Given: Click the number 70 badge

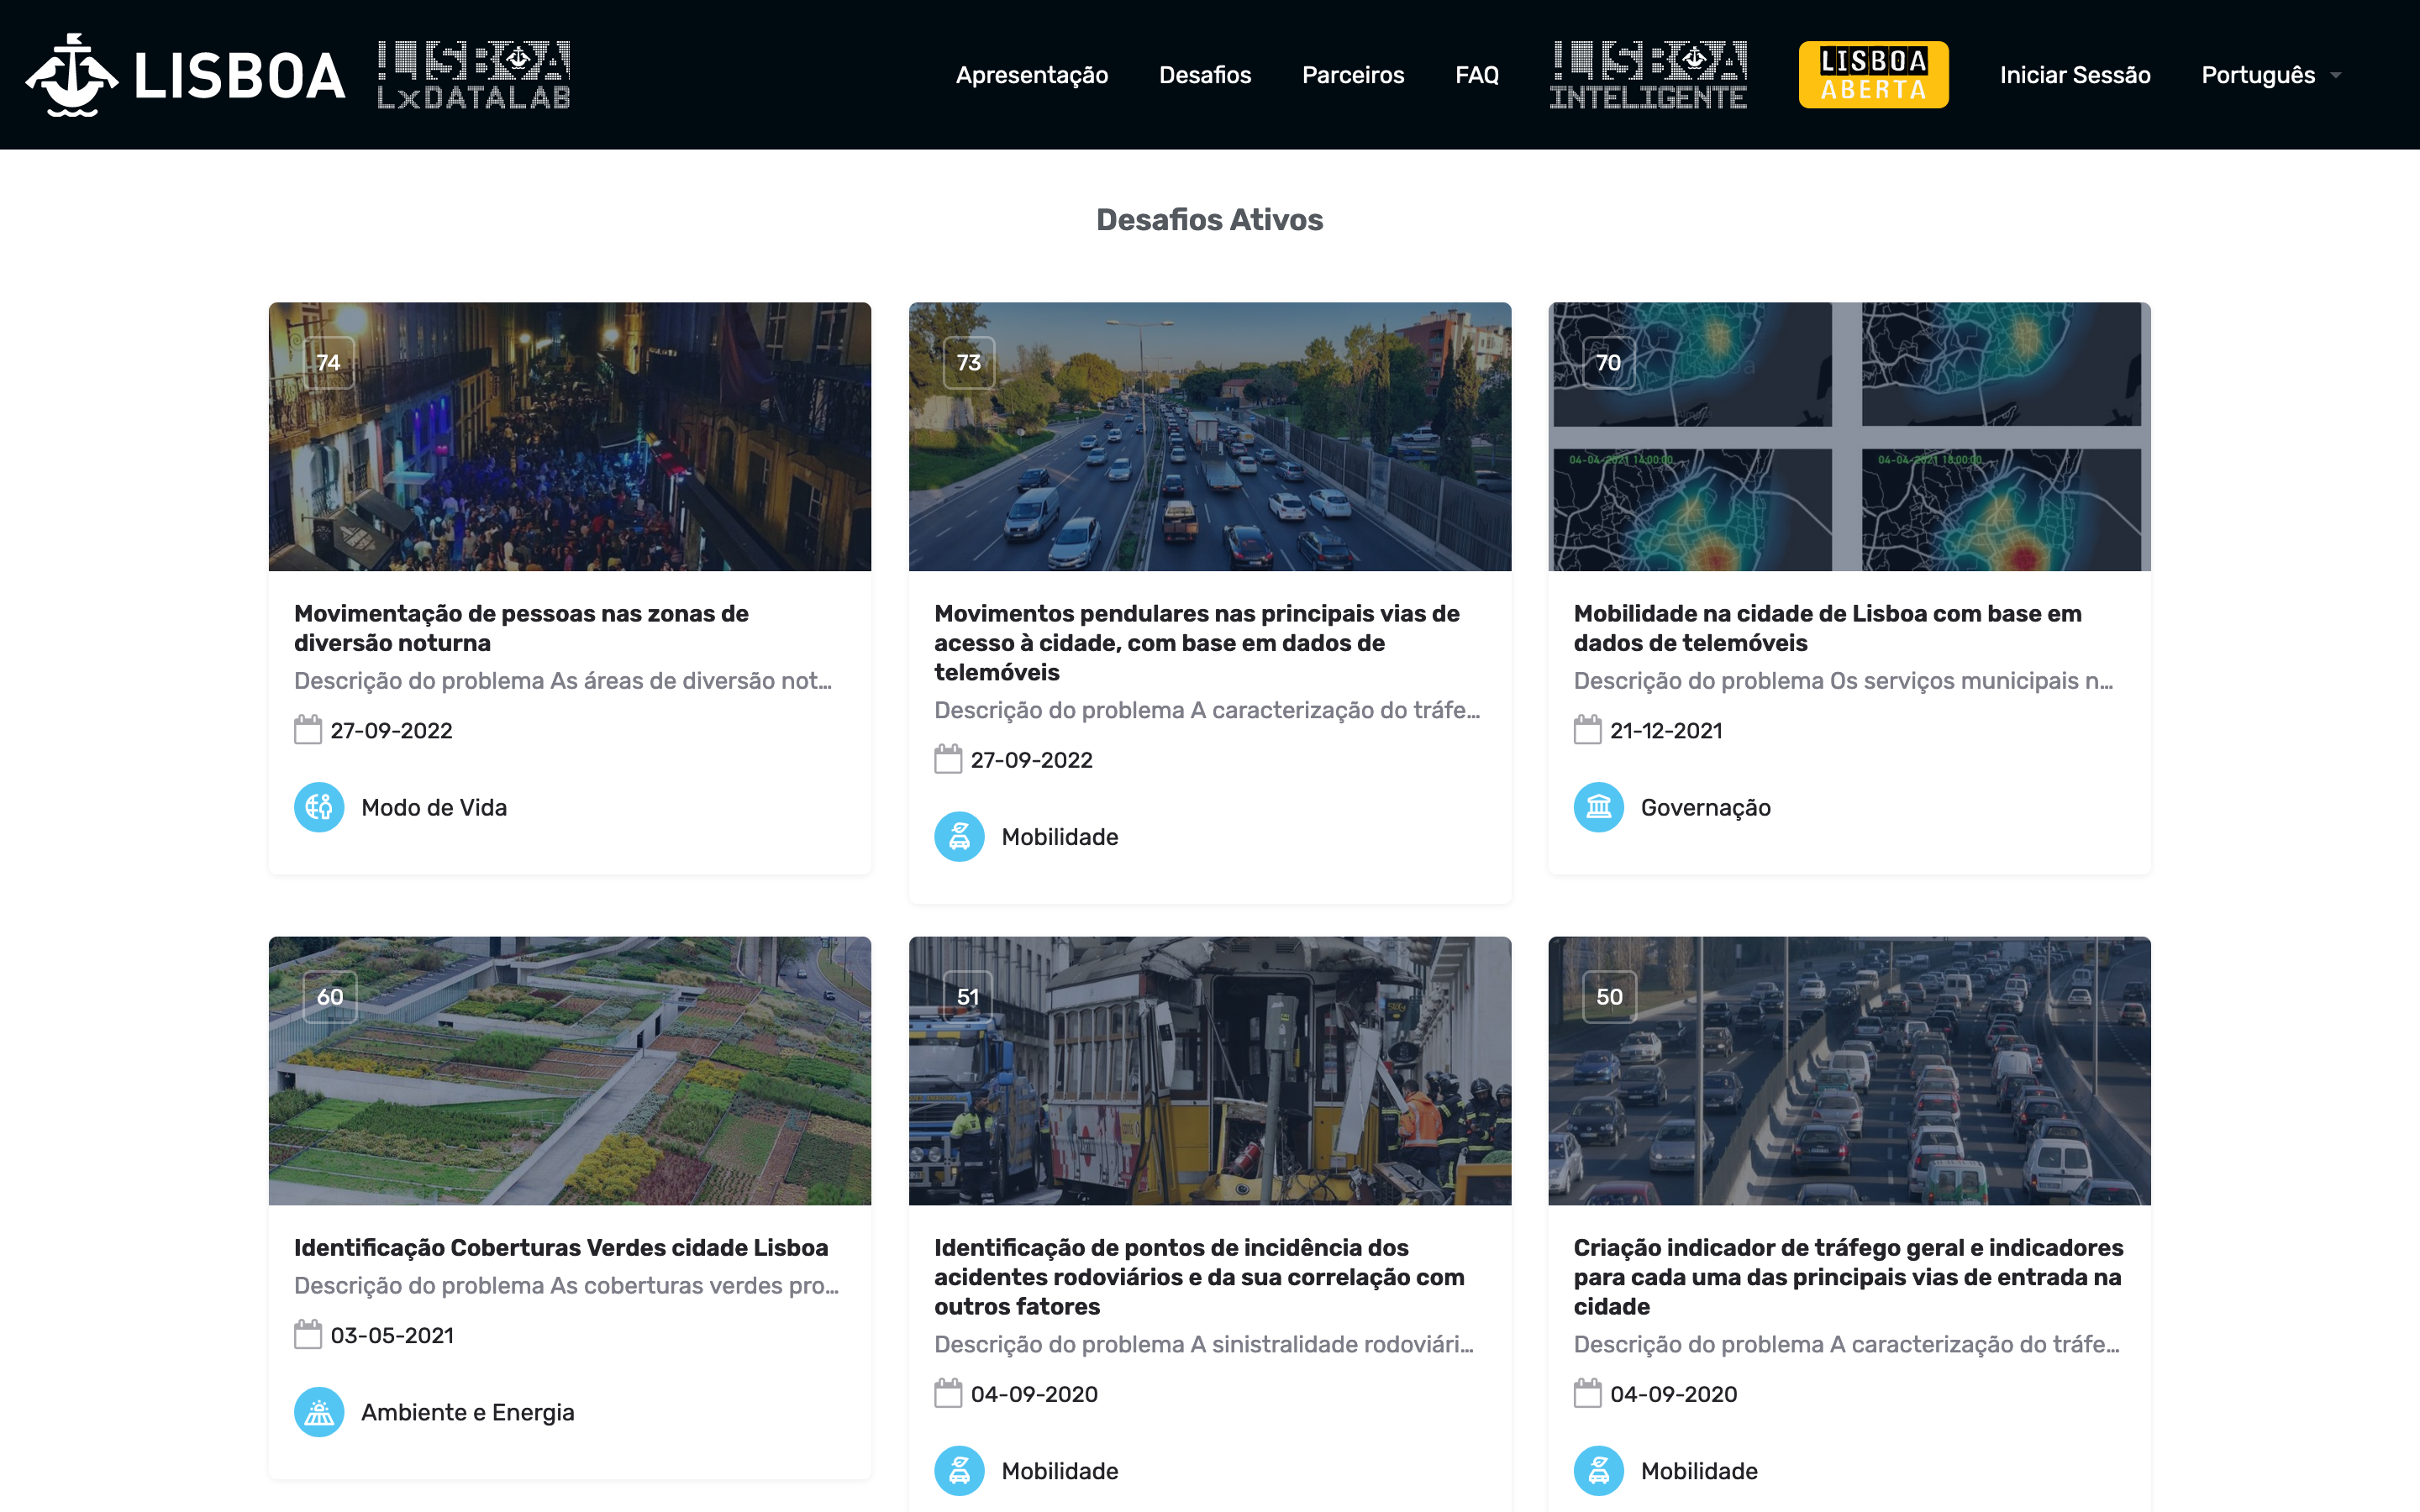Looking at the screenshot, I should [x=1609, y=362].
